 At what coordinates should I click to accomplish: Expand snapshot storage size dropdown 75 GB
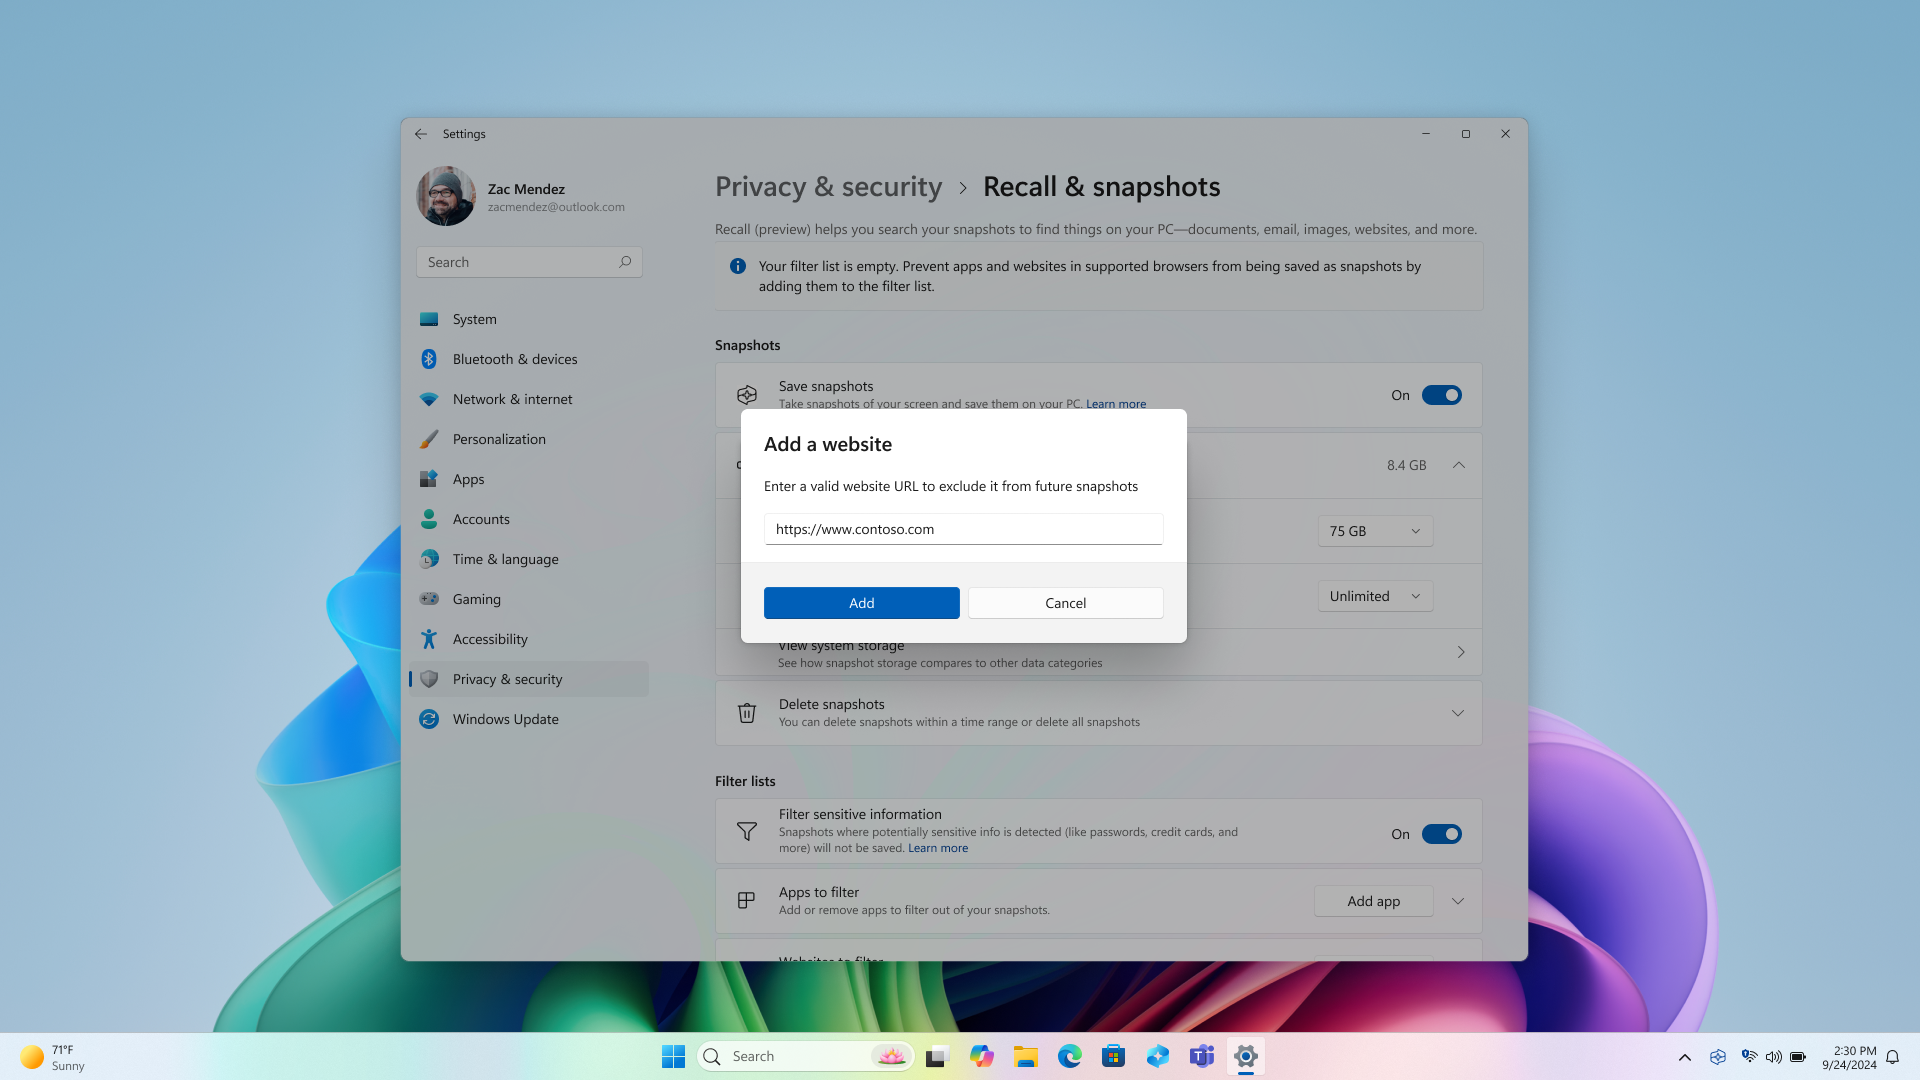[1375, 530]
